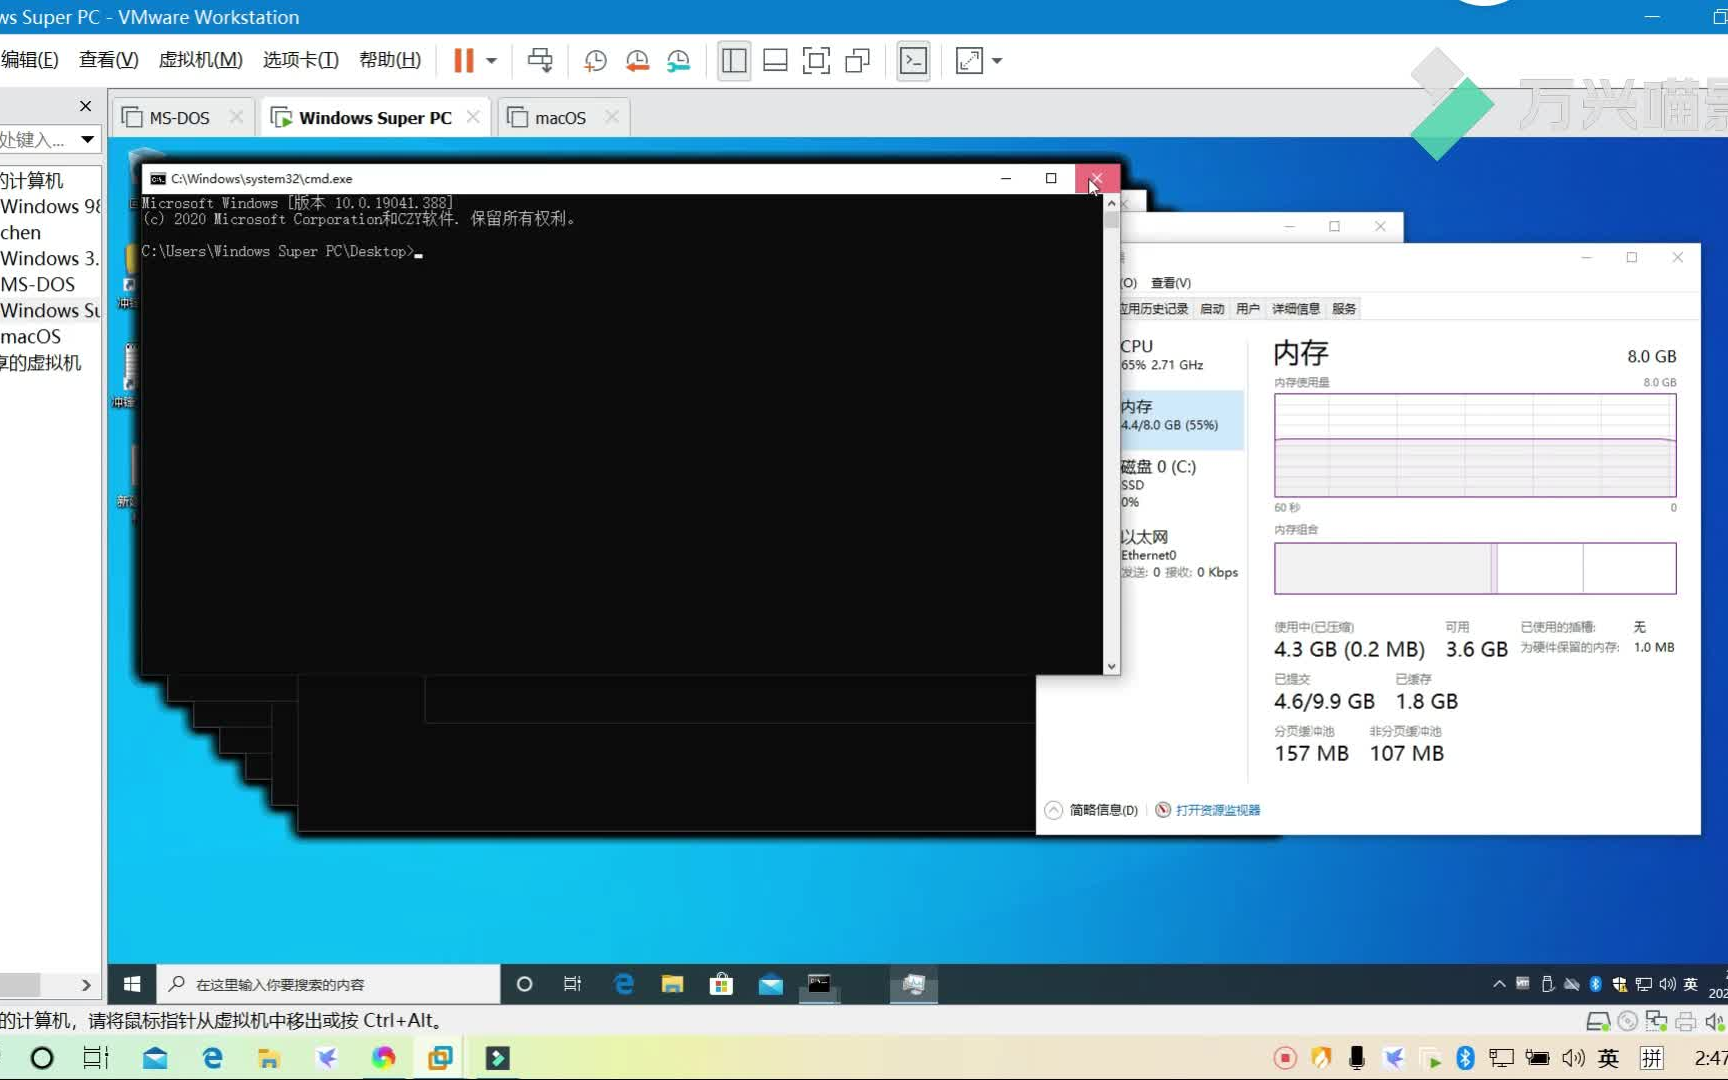Open the 编辑(E) menu
This screenshot has height=1080, width=1728.
[x=30, y=60]
